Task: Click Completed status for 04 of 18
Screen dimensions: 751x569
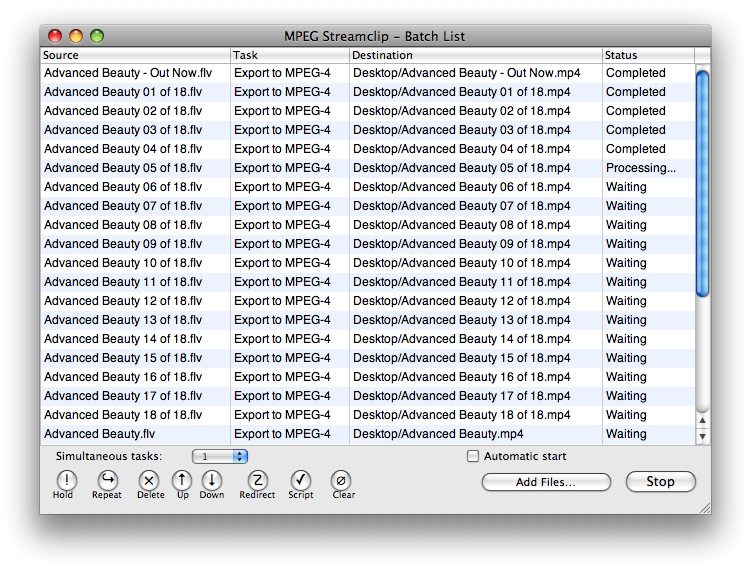Action: click(x=636, y=149)
